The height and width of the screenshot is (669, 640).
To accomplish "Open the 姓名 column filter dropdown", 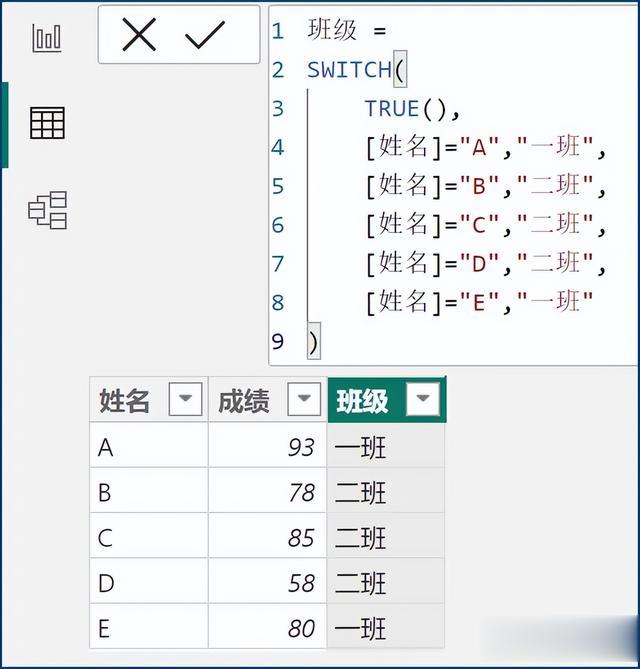I will (x=185, y=399).
